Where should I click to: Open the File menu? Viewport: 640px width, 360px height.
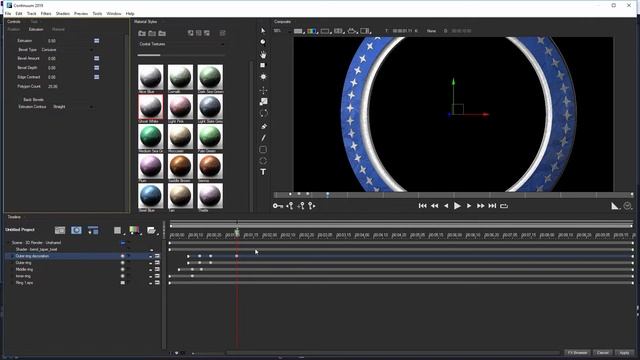(x=8, y=13)
